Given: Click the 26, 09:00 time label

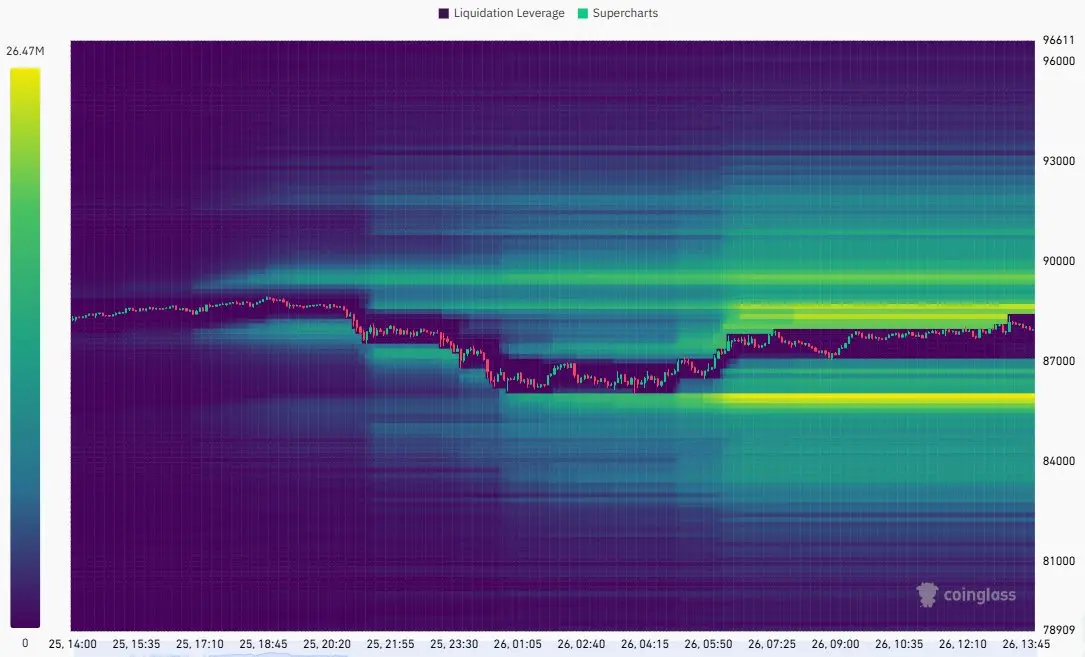Looking at the screenshot, I should tap(836, 644).
